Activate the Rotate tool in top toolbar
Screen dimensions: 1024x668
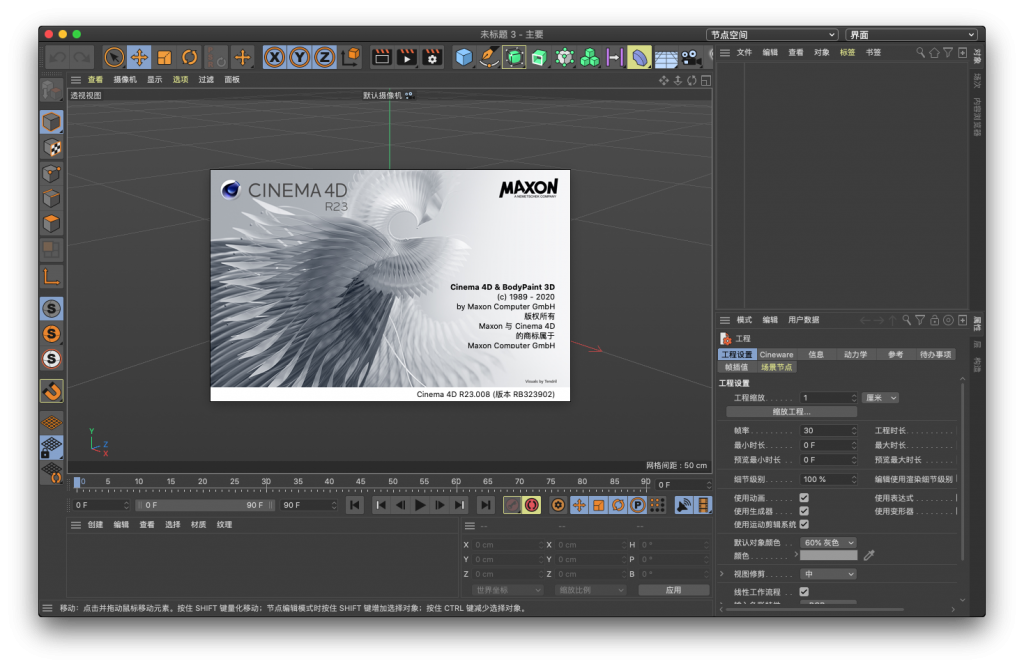pyautogui.click(x=189, y=57)
